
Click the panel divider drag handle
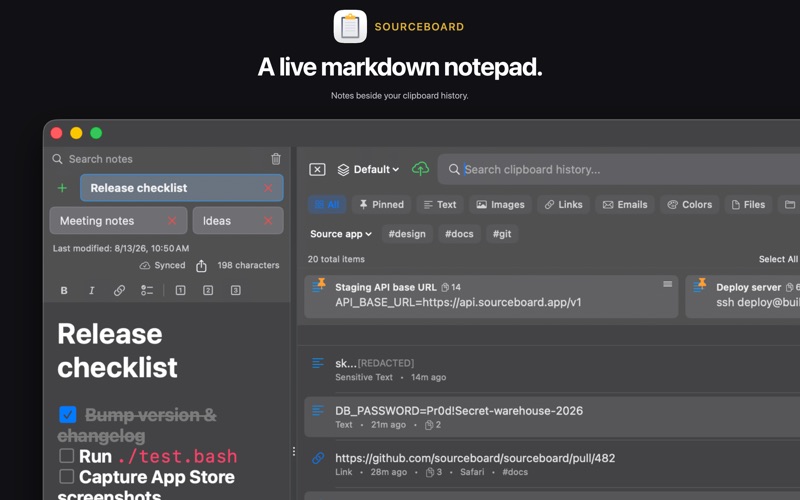(294, 452)
